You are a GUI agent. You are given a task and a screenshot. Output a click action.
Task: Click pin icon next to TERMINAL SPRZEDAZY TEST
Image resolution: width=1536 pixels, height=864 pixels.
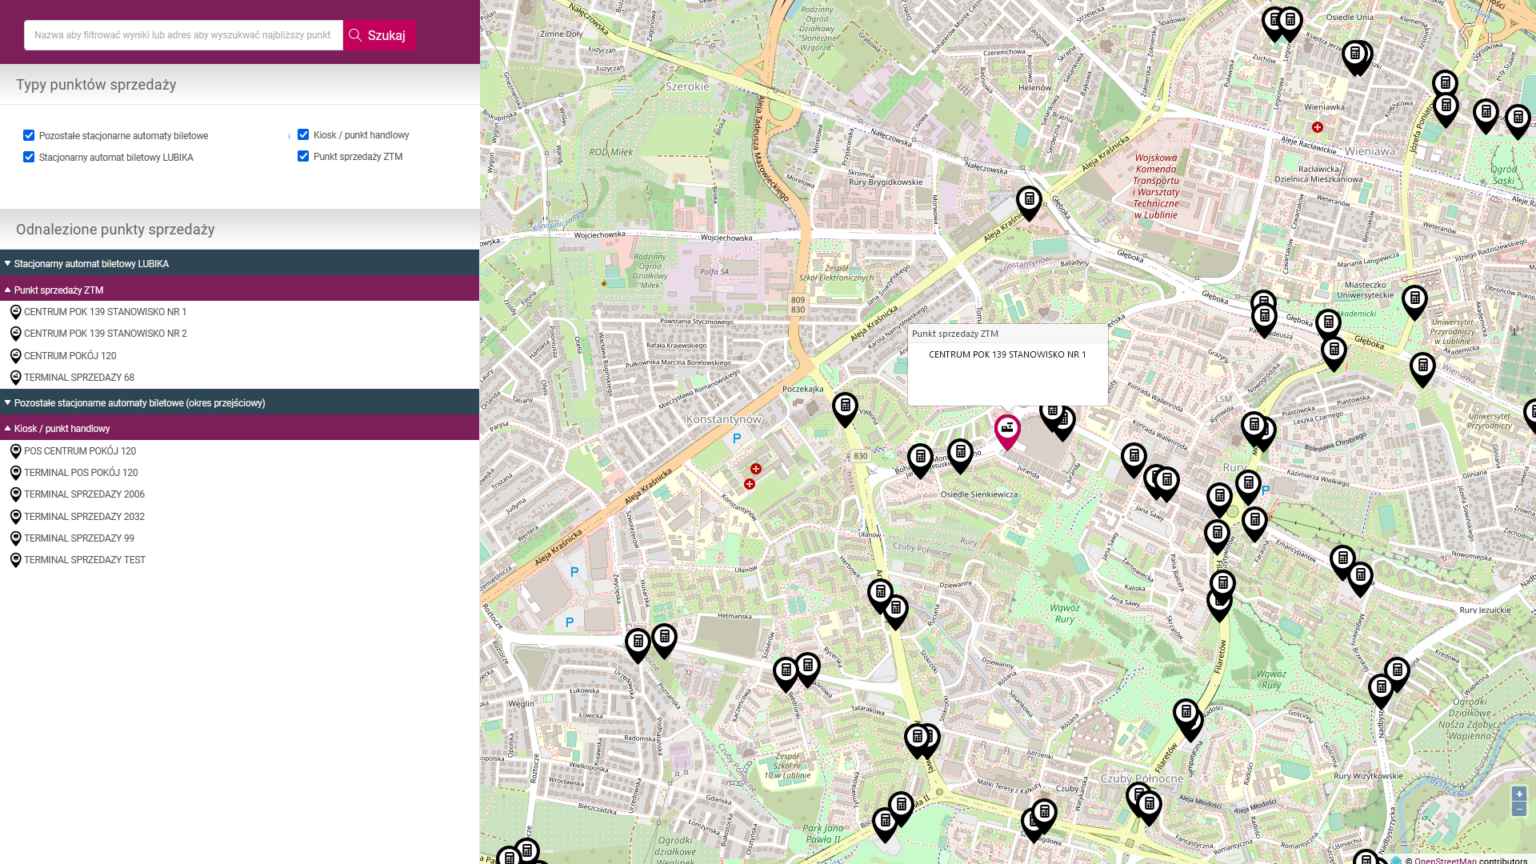[x=15, y=560]
